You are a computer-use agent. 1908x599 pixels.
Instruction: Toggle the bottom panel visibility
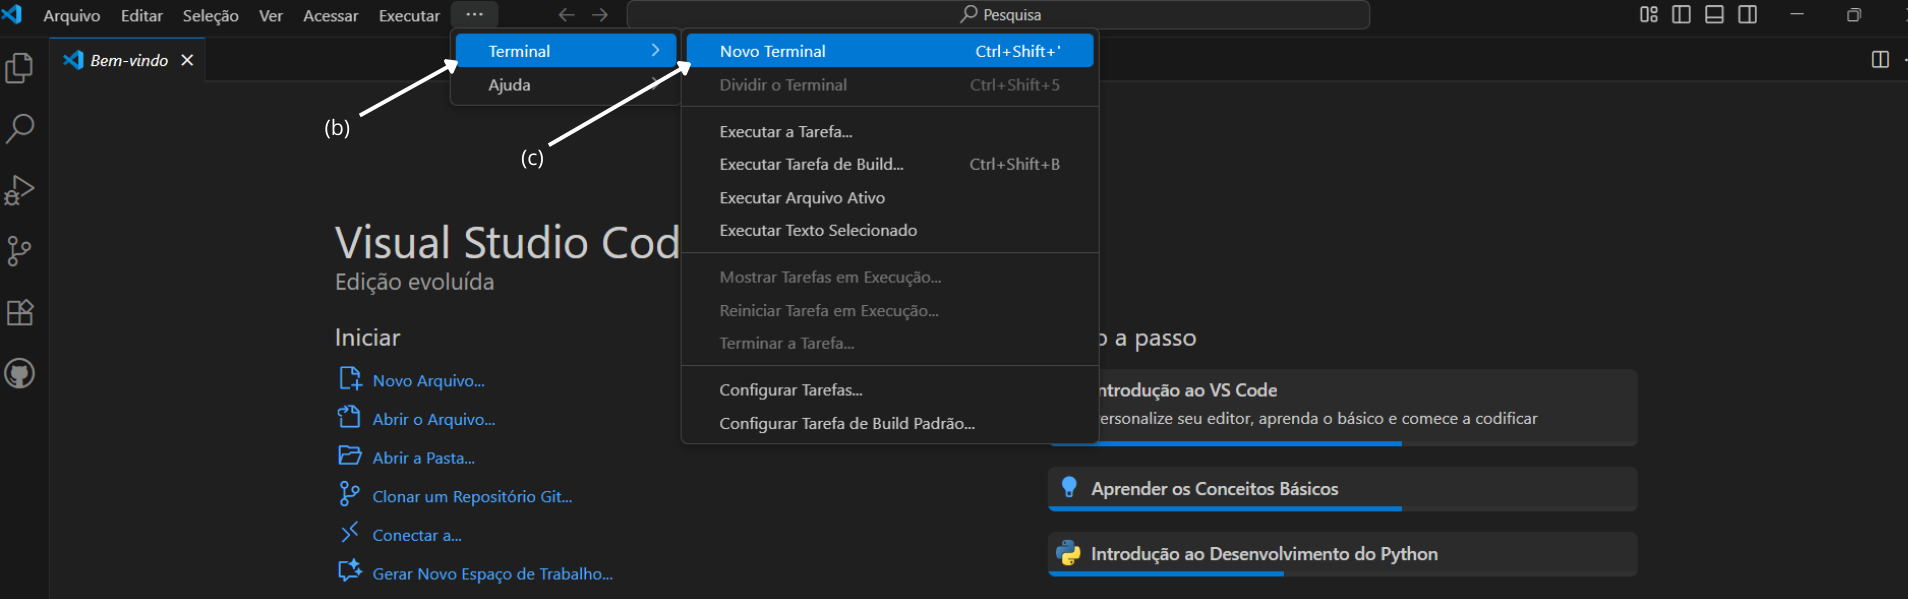point(1715,14)
